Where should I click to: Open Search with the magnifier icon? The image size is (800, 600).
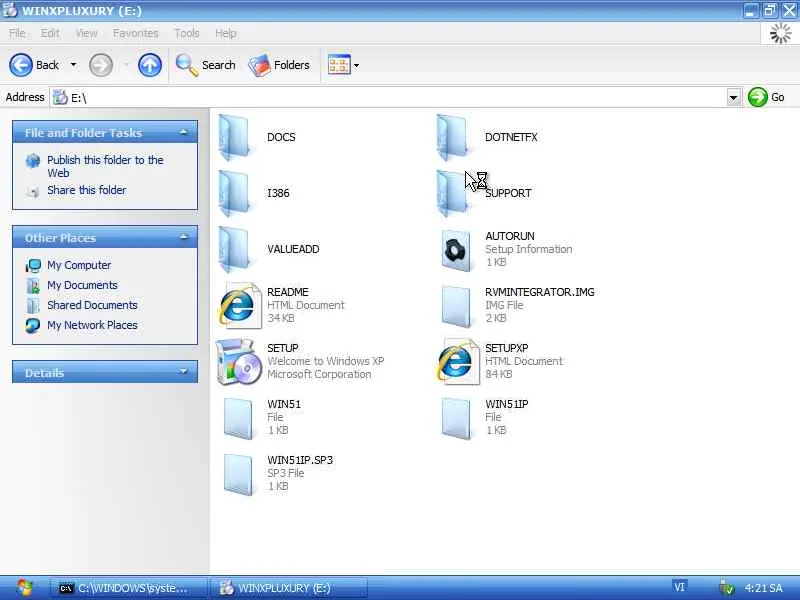point(186,65)
